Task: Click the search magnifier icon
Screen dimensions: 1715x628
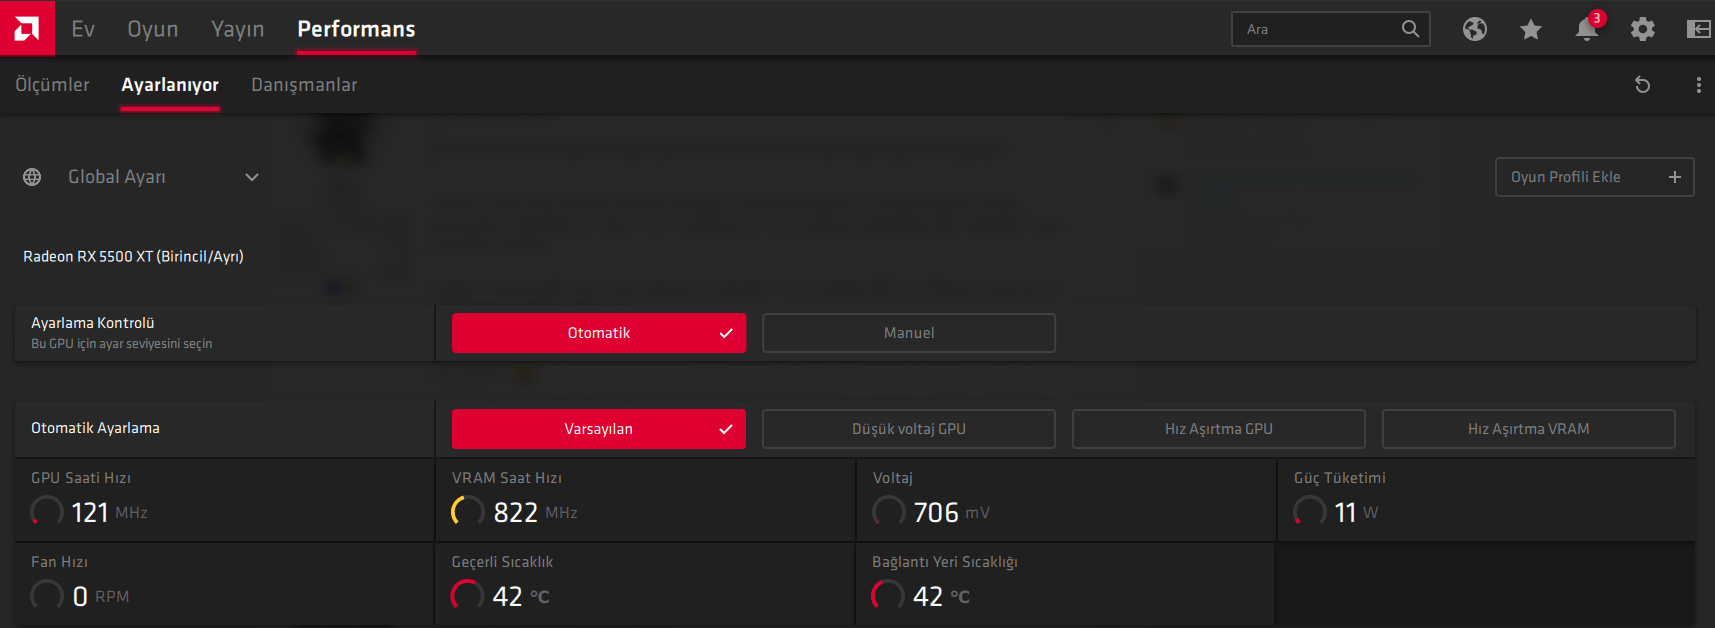Action: 1410,29
